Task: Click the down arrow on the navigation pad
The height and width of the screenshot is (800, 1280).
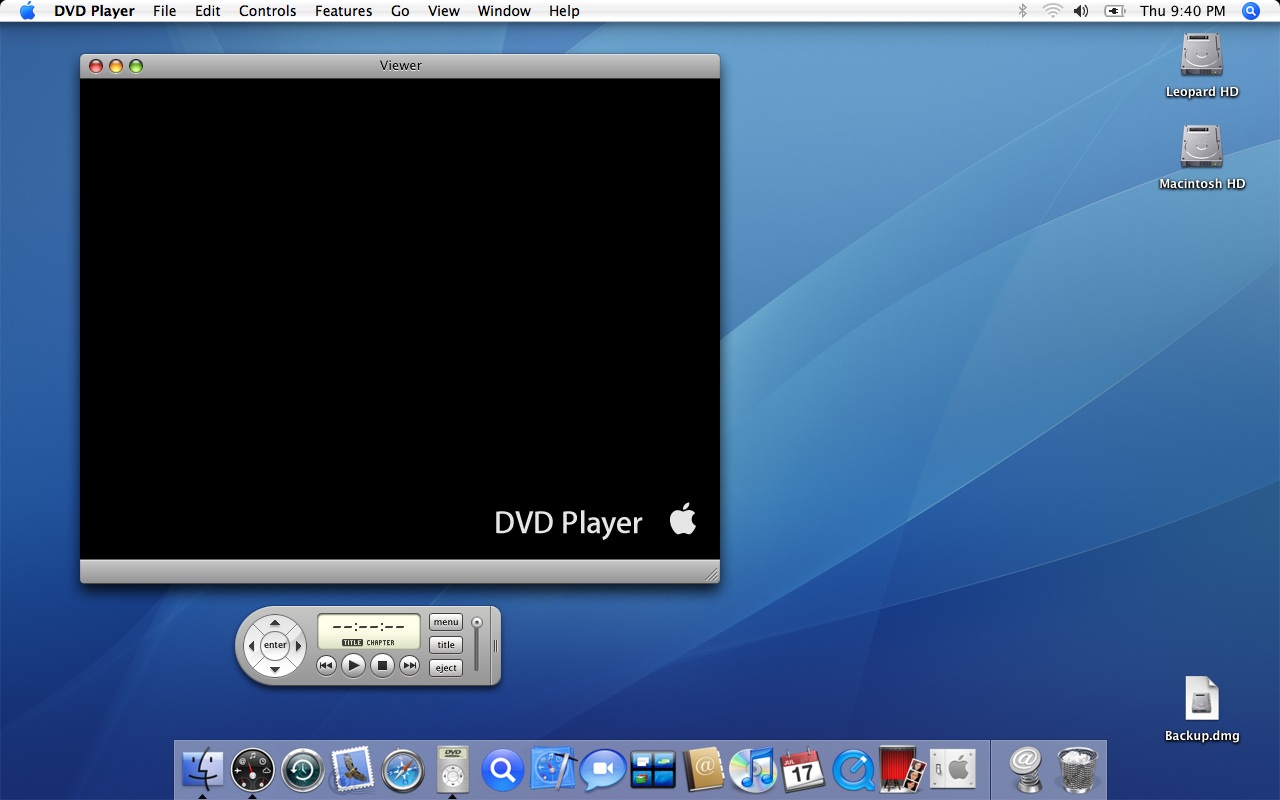Action: pyautogui.click(x=275, y=668)
